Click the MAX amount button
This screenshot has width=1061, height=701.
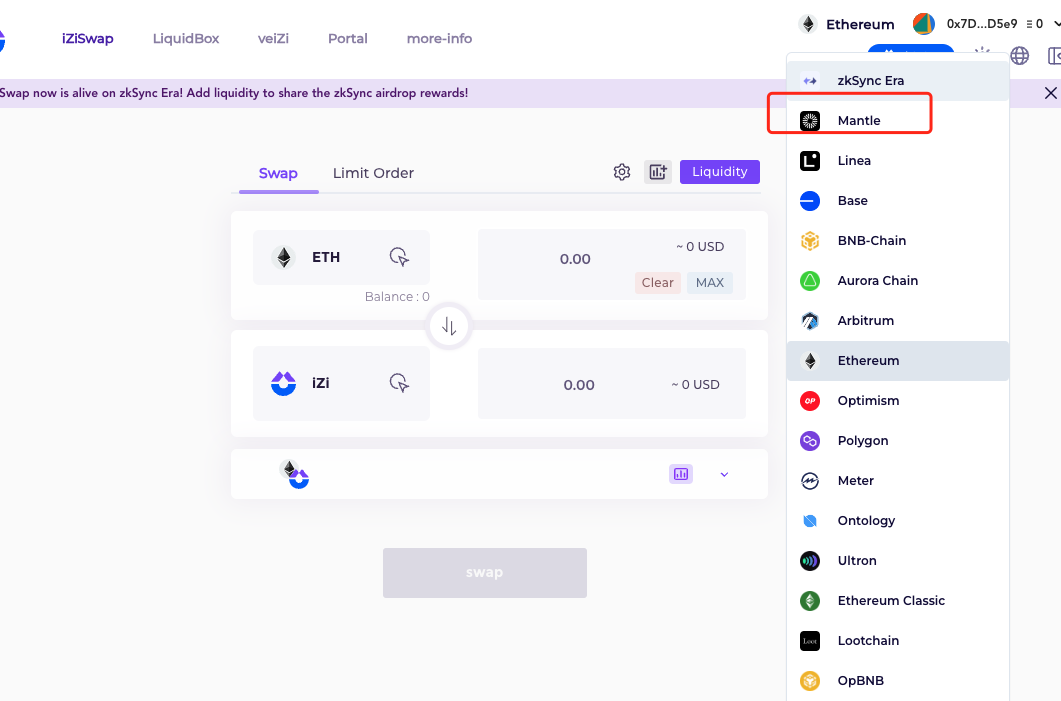[710, 283]
